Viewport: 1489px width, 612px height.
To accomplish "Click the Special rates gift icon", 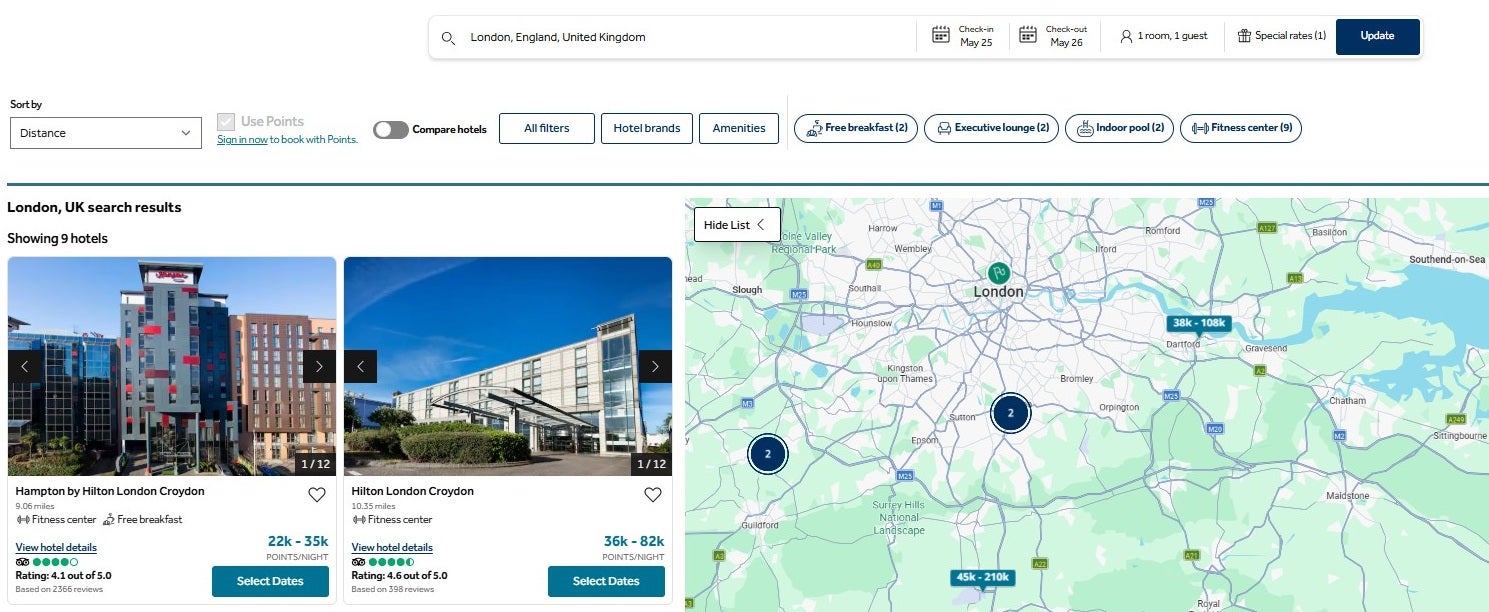I will (1244, 36).
